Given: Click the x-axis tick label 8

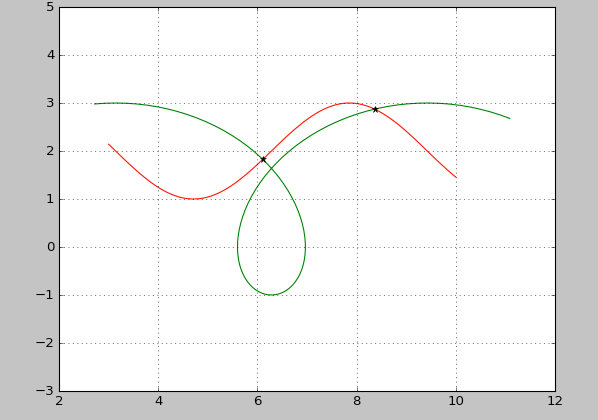Looking at the screenshot, I should point(357,401).
